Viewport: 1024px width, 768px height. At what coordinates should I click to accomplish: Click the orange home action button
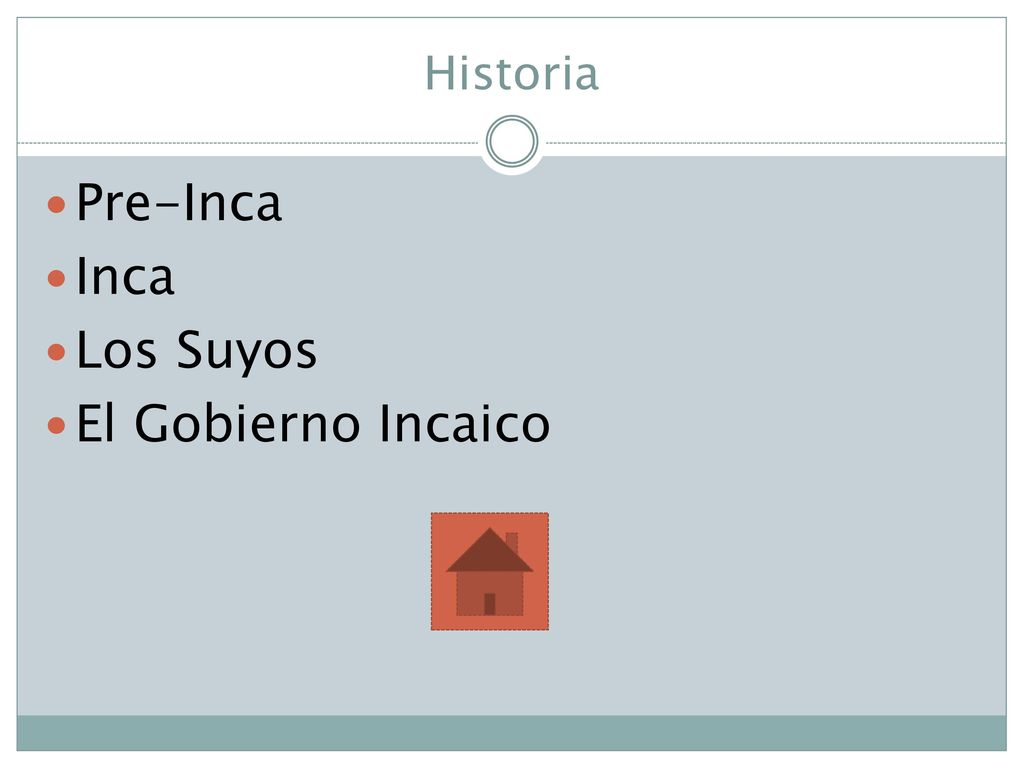click(490, 571)
